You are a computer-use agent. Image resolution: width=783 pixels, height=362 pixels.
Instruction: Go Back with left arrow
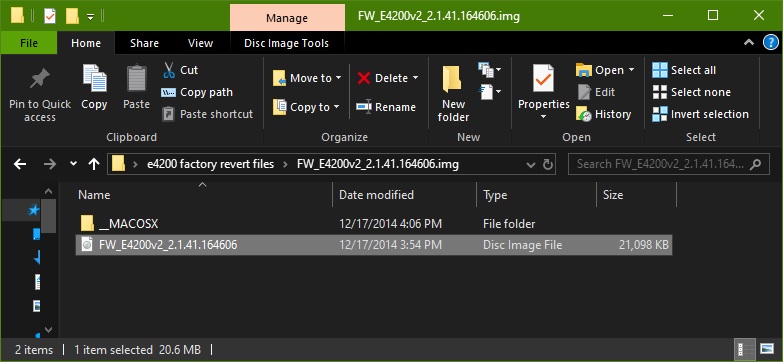point(19,164)
